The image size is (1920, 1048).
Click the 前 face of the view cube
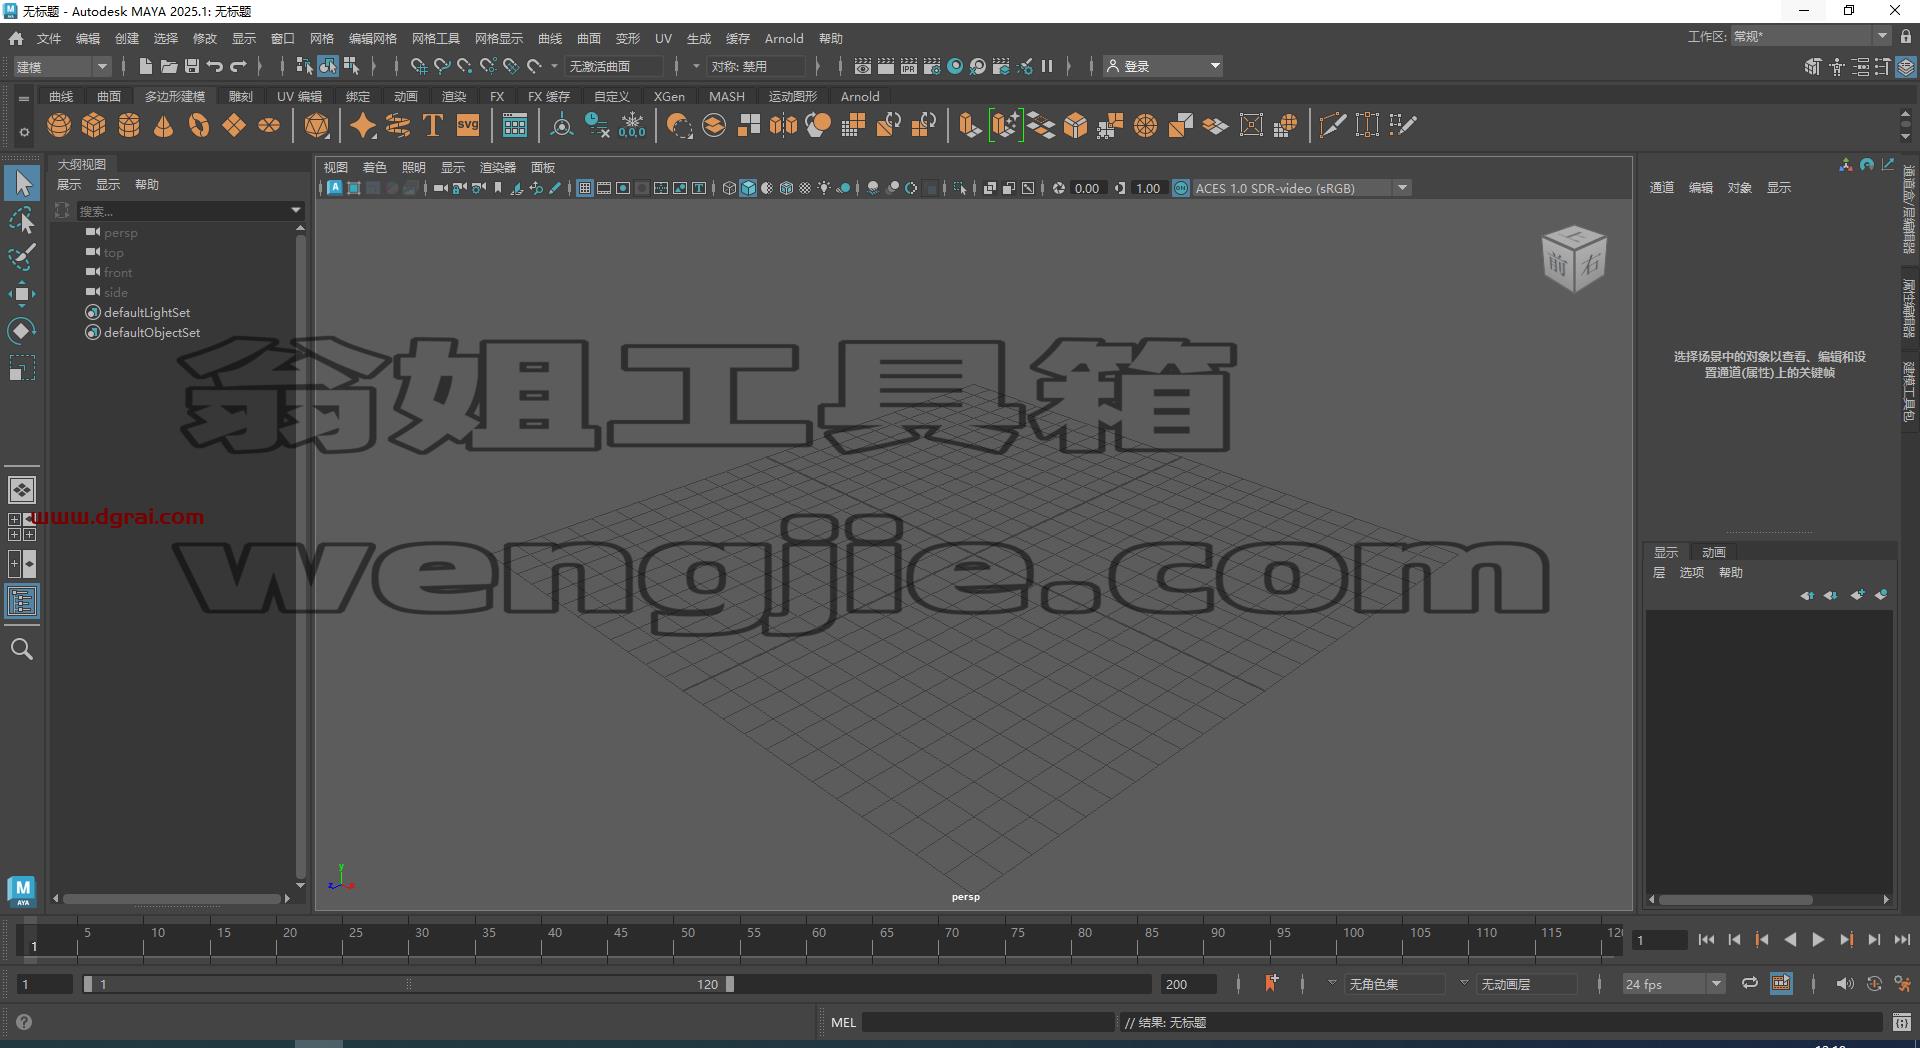pyautogui.click(x=1558, y=265)
